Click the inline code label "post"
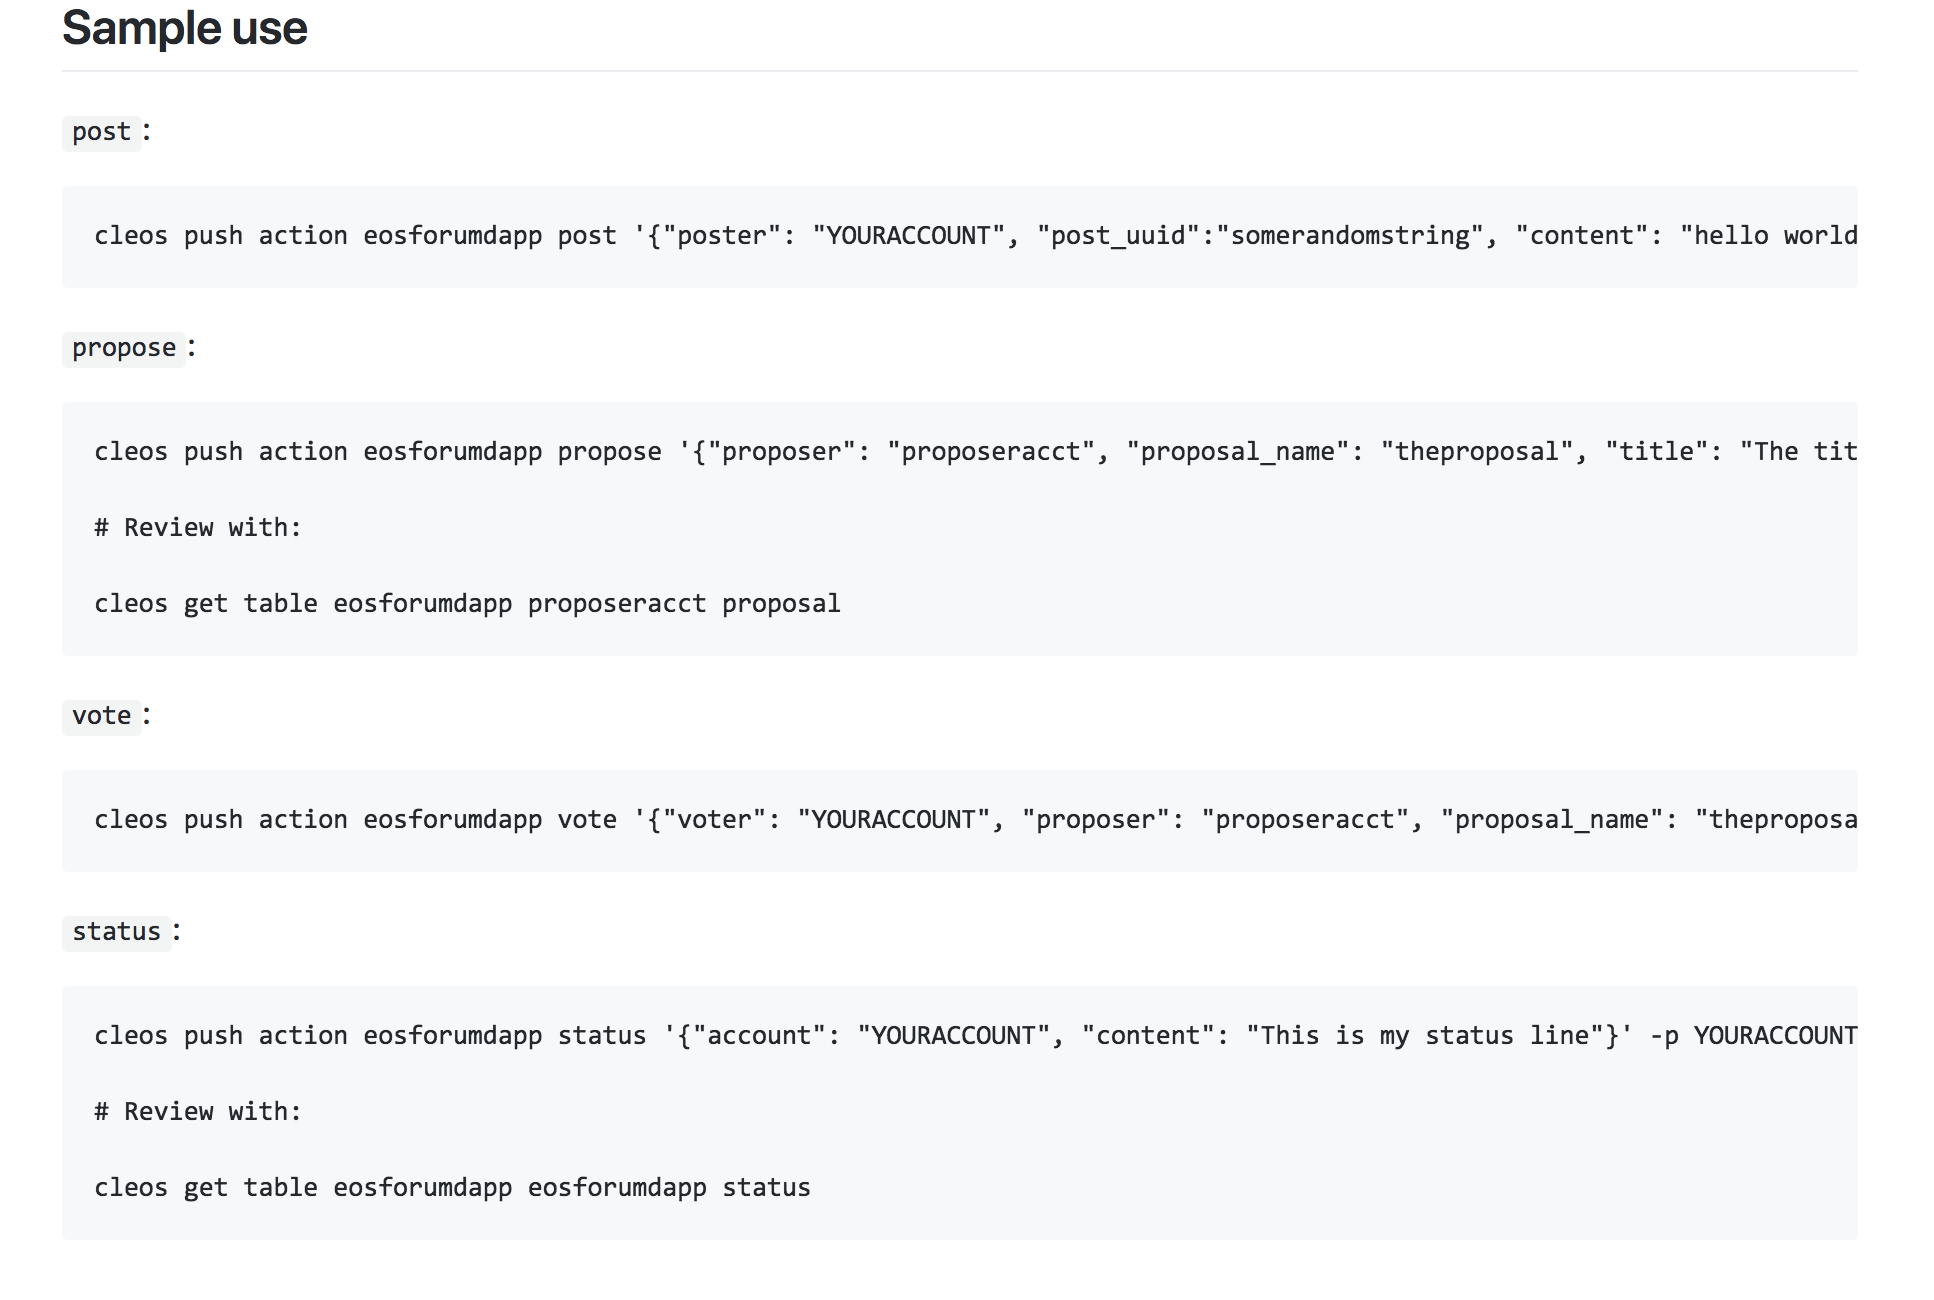 (x=101, y=132)
